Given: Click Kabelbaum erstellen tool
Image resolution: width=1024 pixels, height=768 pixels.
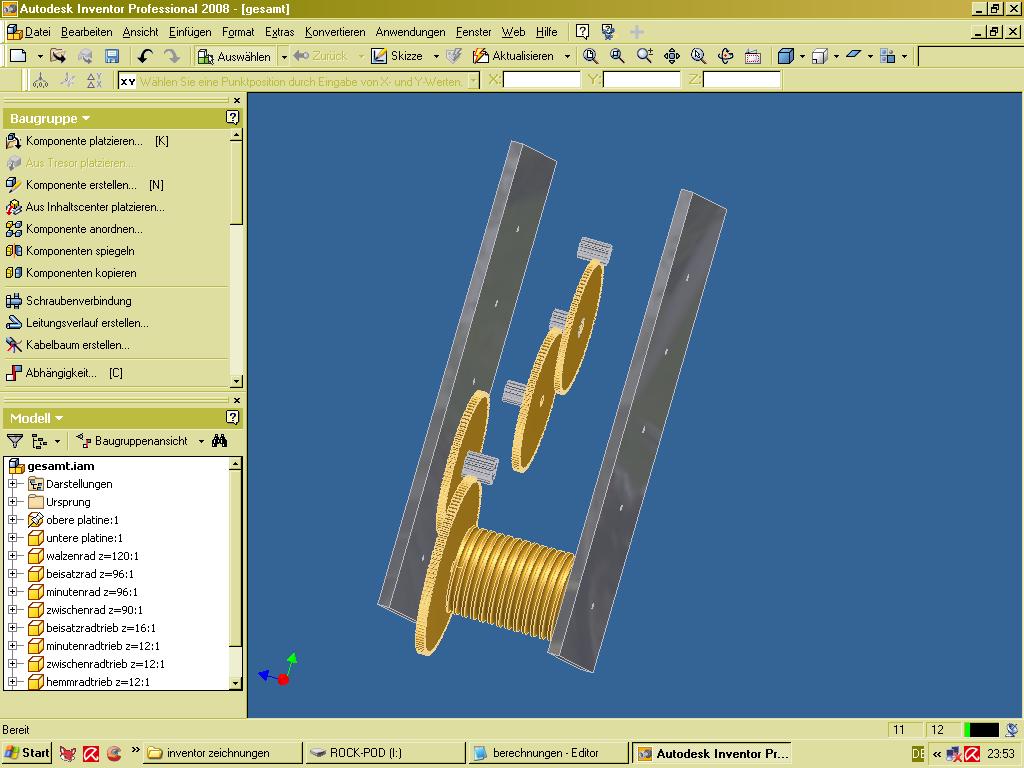Looking at the screenshot, I should click(x=68, y=345).
